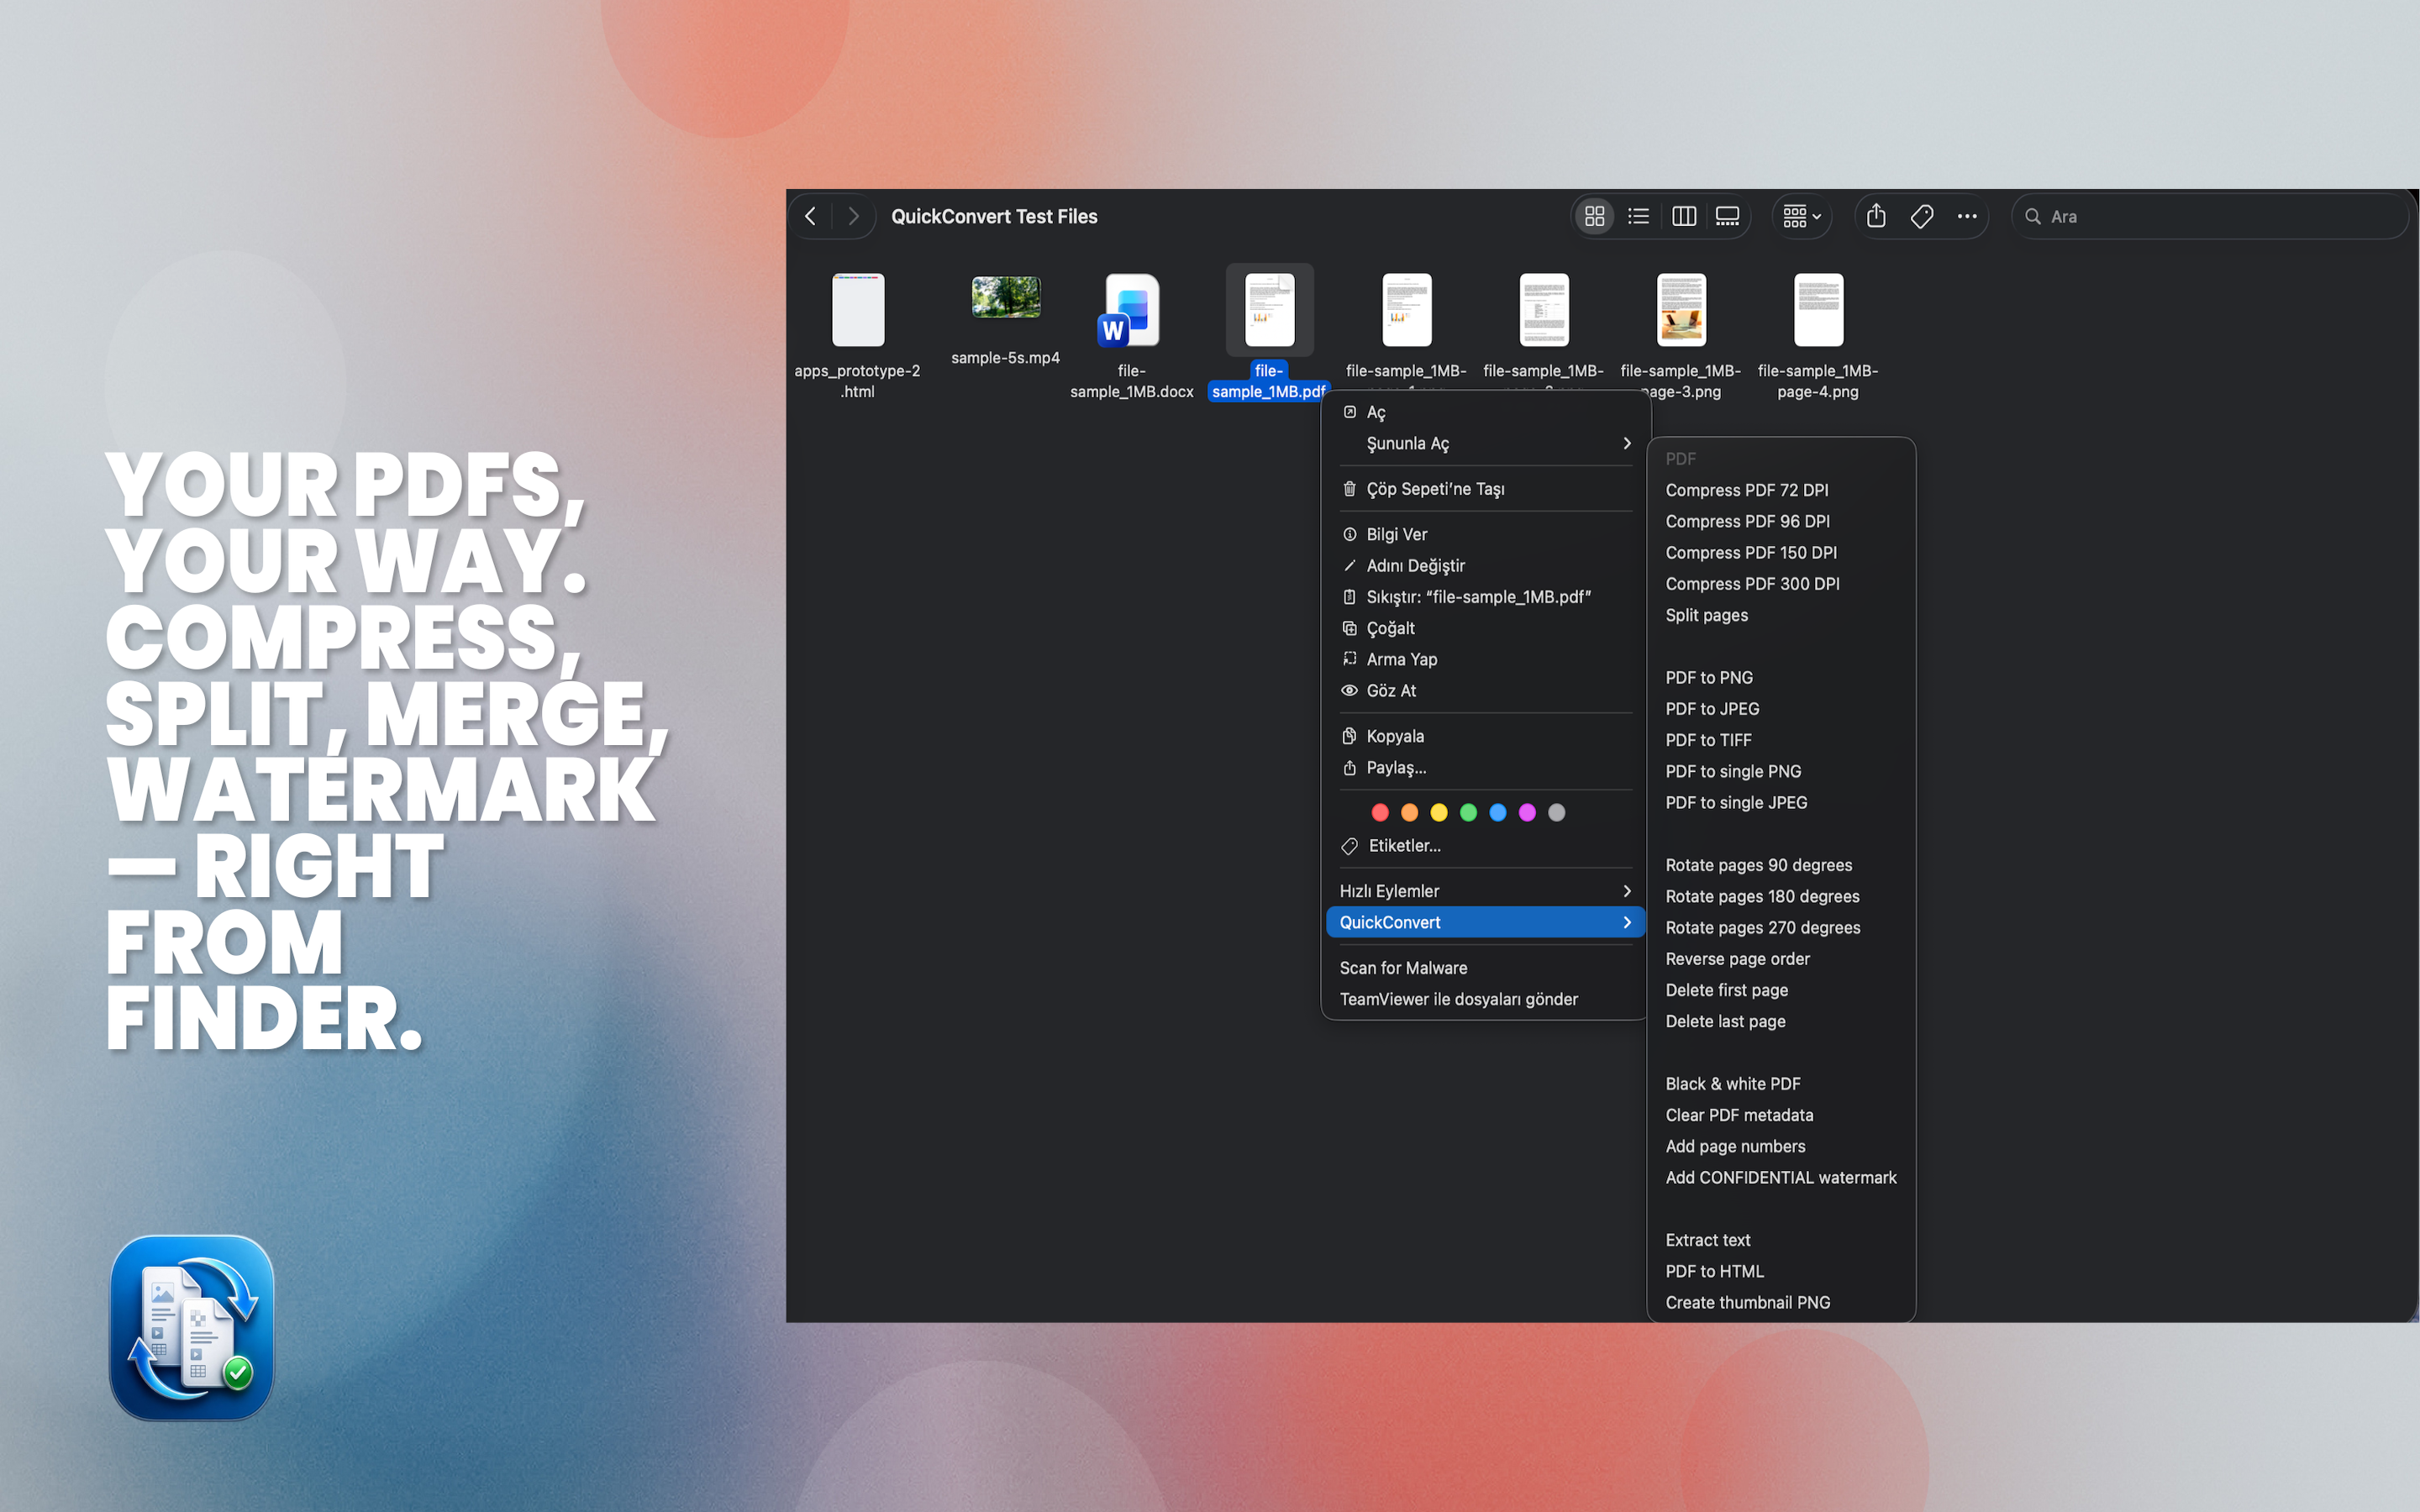Select Add CONFIDENTIAL watermark
This screenshot has height=1512, width=2420.
[x=1781, y=1178]
